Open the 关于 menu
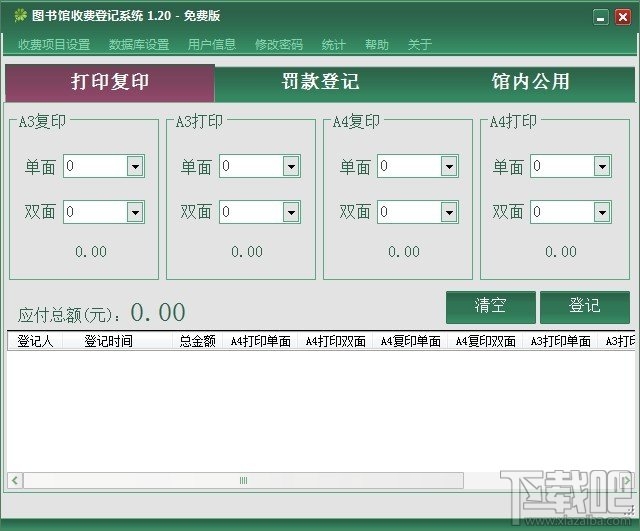Screen dimensions: 640x531 click(420, 44)
